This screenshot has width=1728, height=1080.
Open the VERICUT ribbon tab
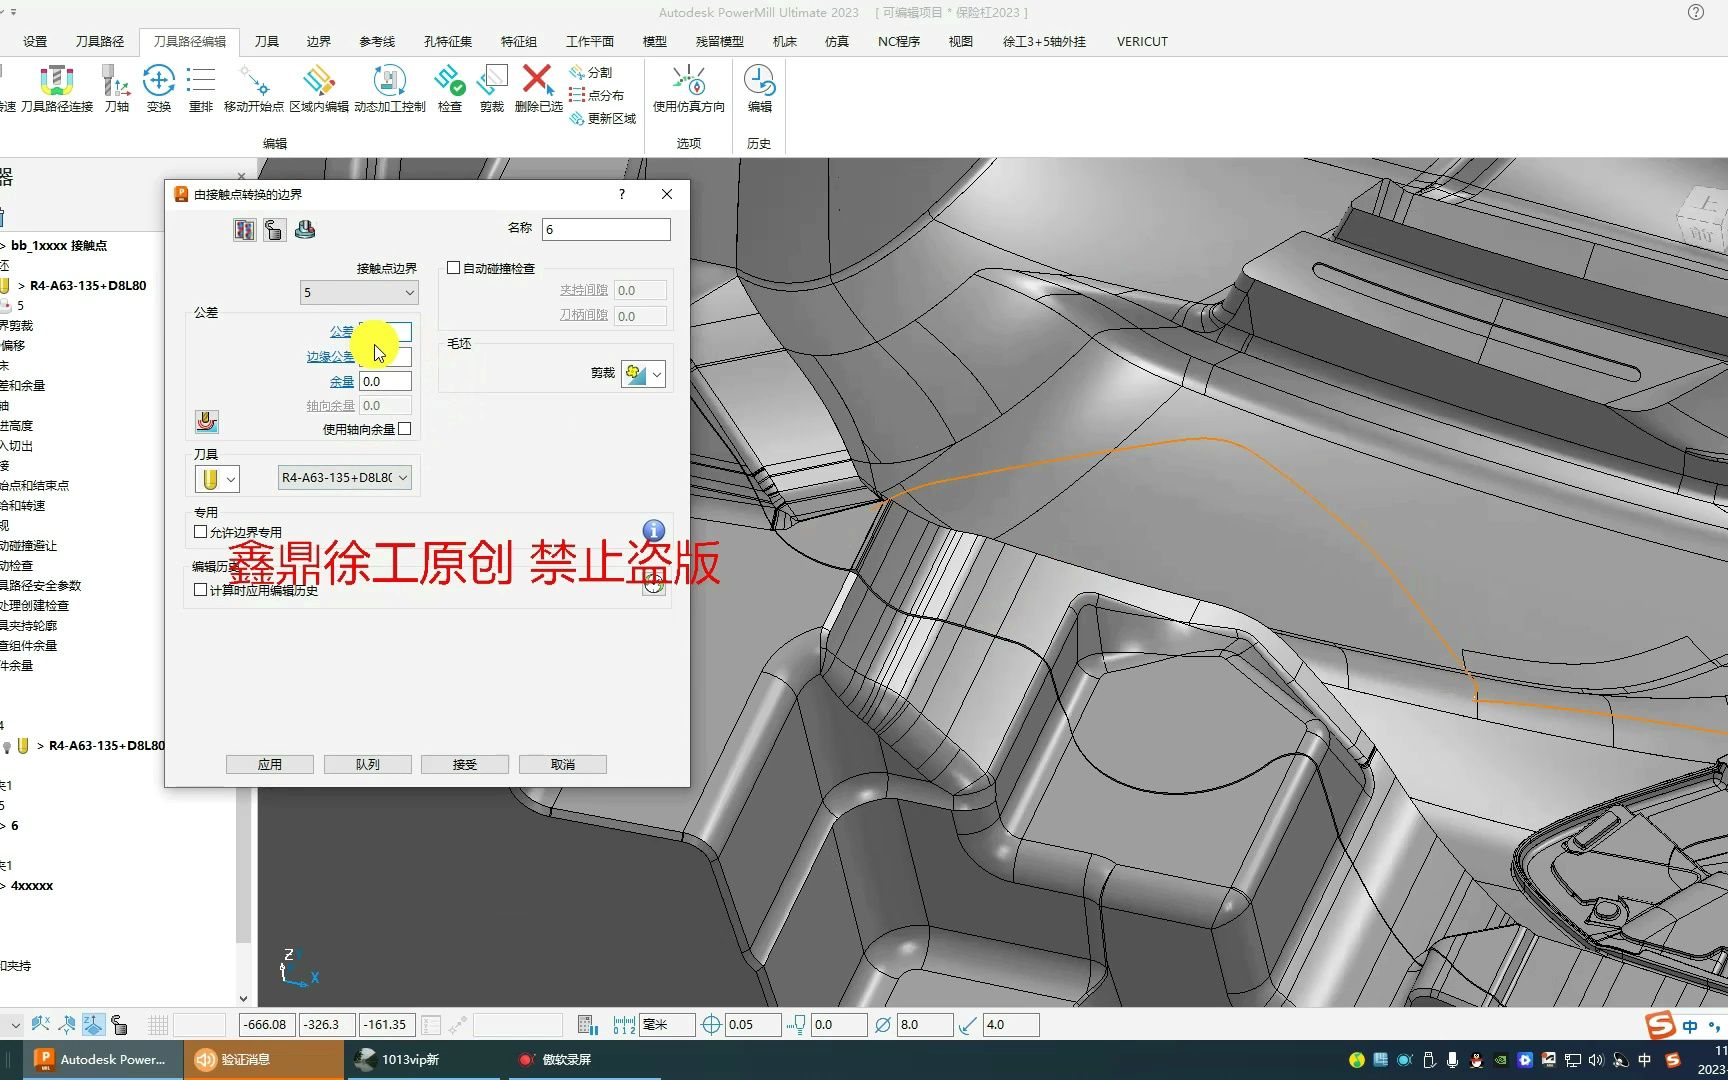(1142, 41)
